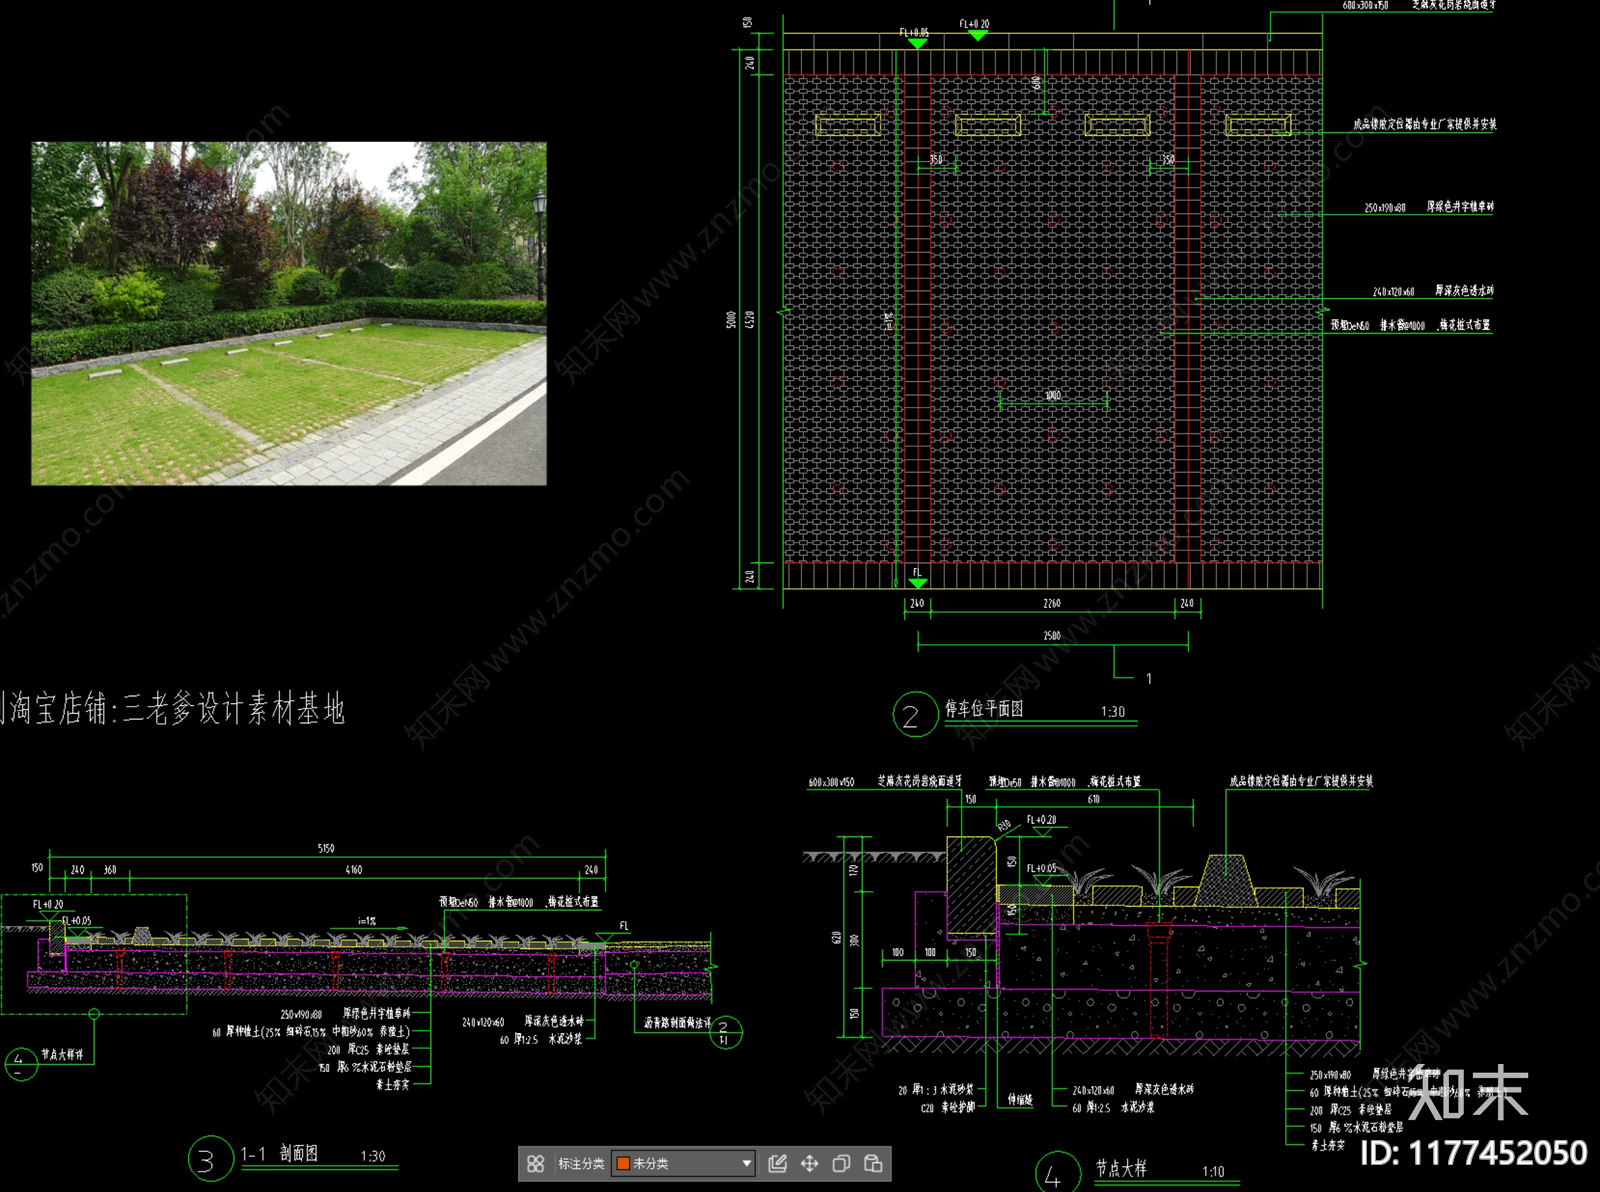Screen dimensions: 1600x1192
Task: Click the orange category color swatch
Action: (x=623, y=1163)
